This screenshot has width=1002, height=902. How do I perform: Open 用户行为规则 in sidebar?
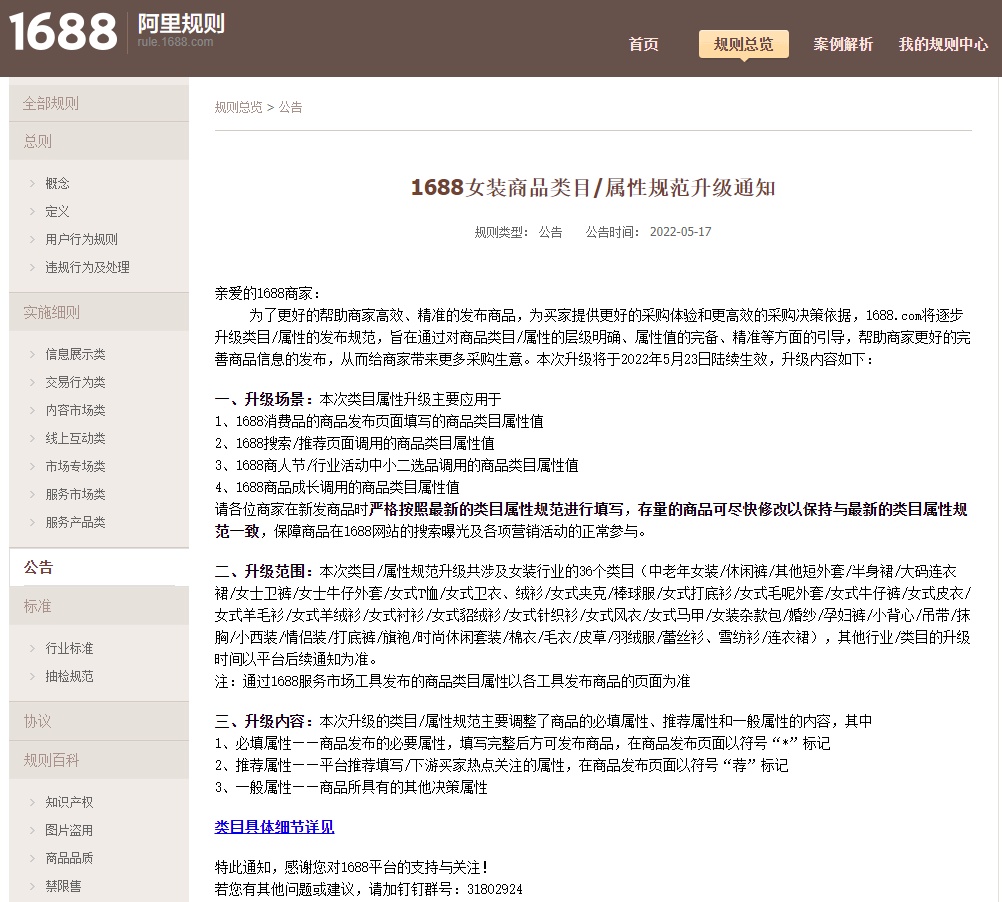[x=81, y=240]
